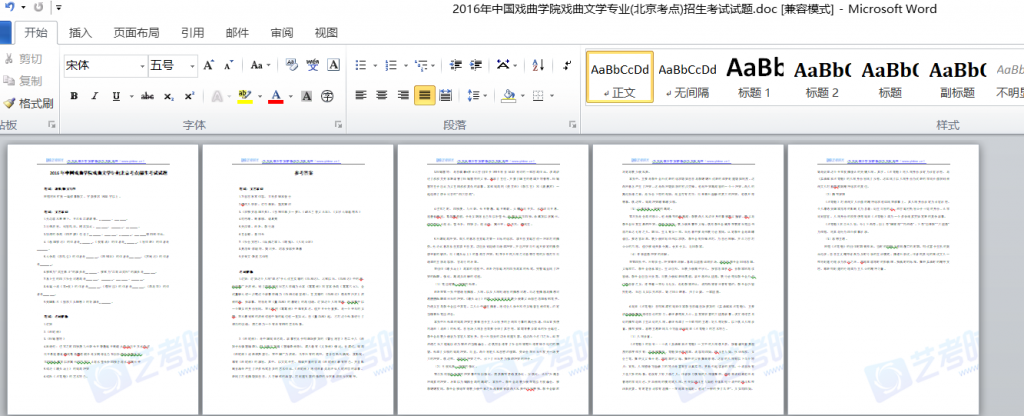The width and height of the screenshot is (1024, 416).
Task: Toggle justified paragraph alignment
Action: click(425, 96)
